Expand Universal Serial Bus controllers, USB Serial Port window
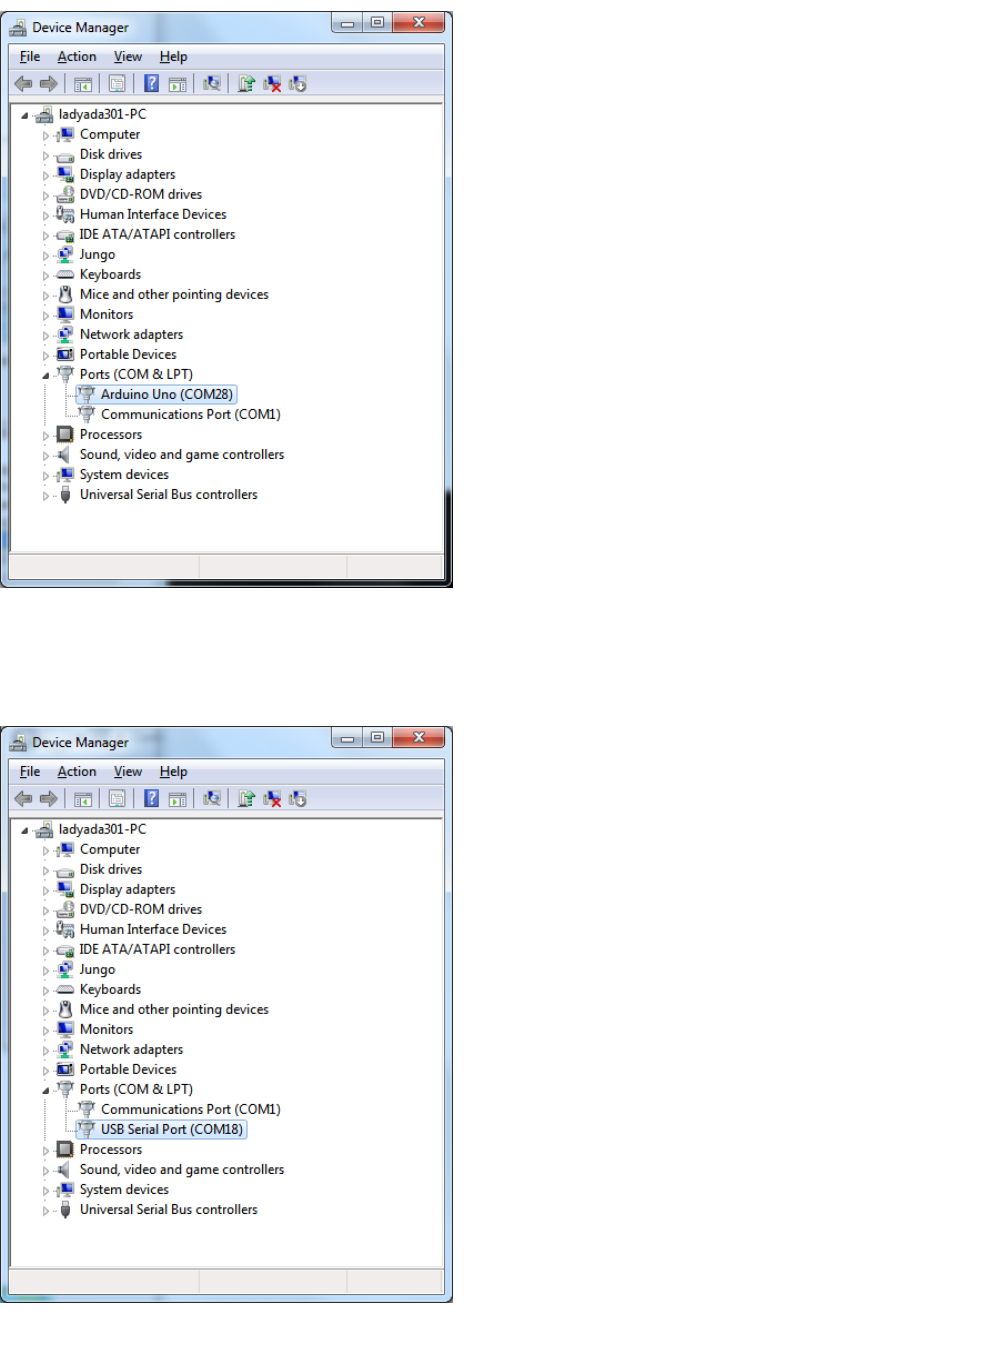The width and height of the screenshot is (996, 1357). pos(45,1210)
